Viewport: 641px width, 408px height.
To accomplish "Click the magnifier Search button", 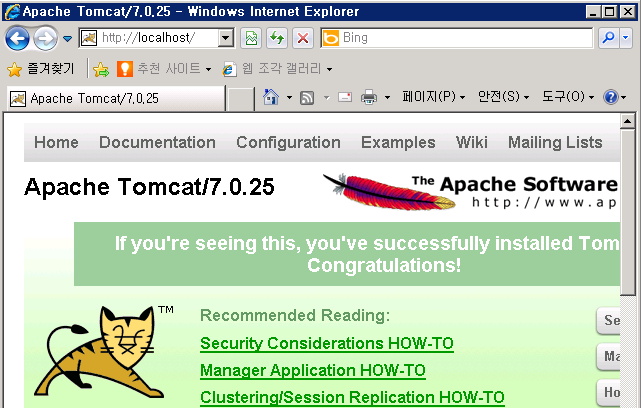I will click(x=609, y=38).
